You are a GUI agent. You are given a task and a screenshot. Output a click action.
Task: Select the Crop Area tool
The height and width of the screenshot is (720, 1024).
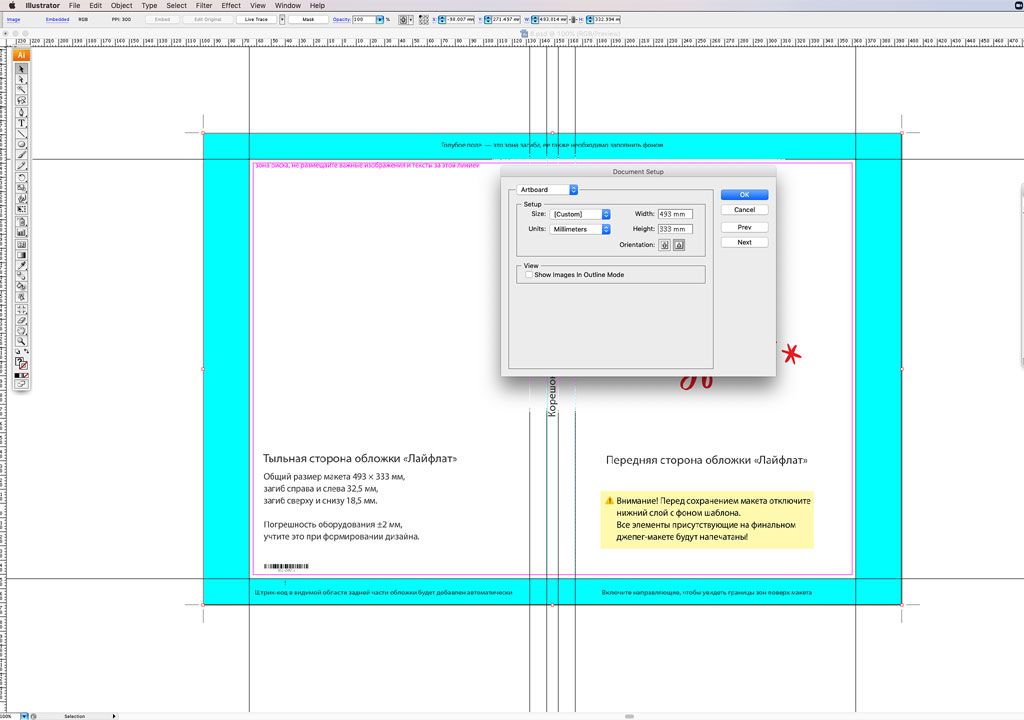point(22,310)
